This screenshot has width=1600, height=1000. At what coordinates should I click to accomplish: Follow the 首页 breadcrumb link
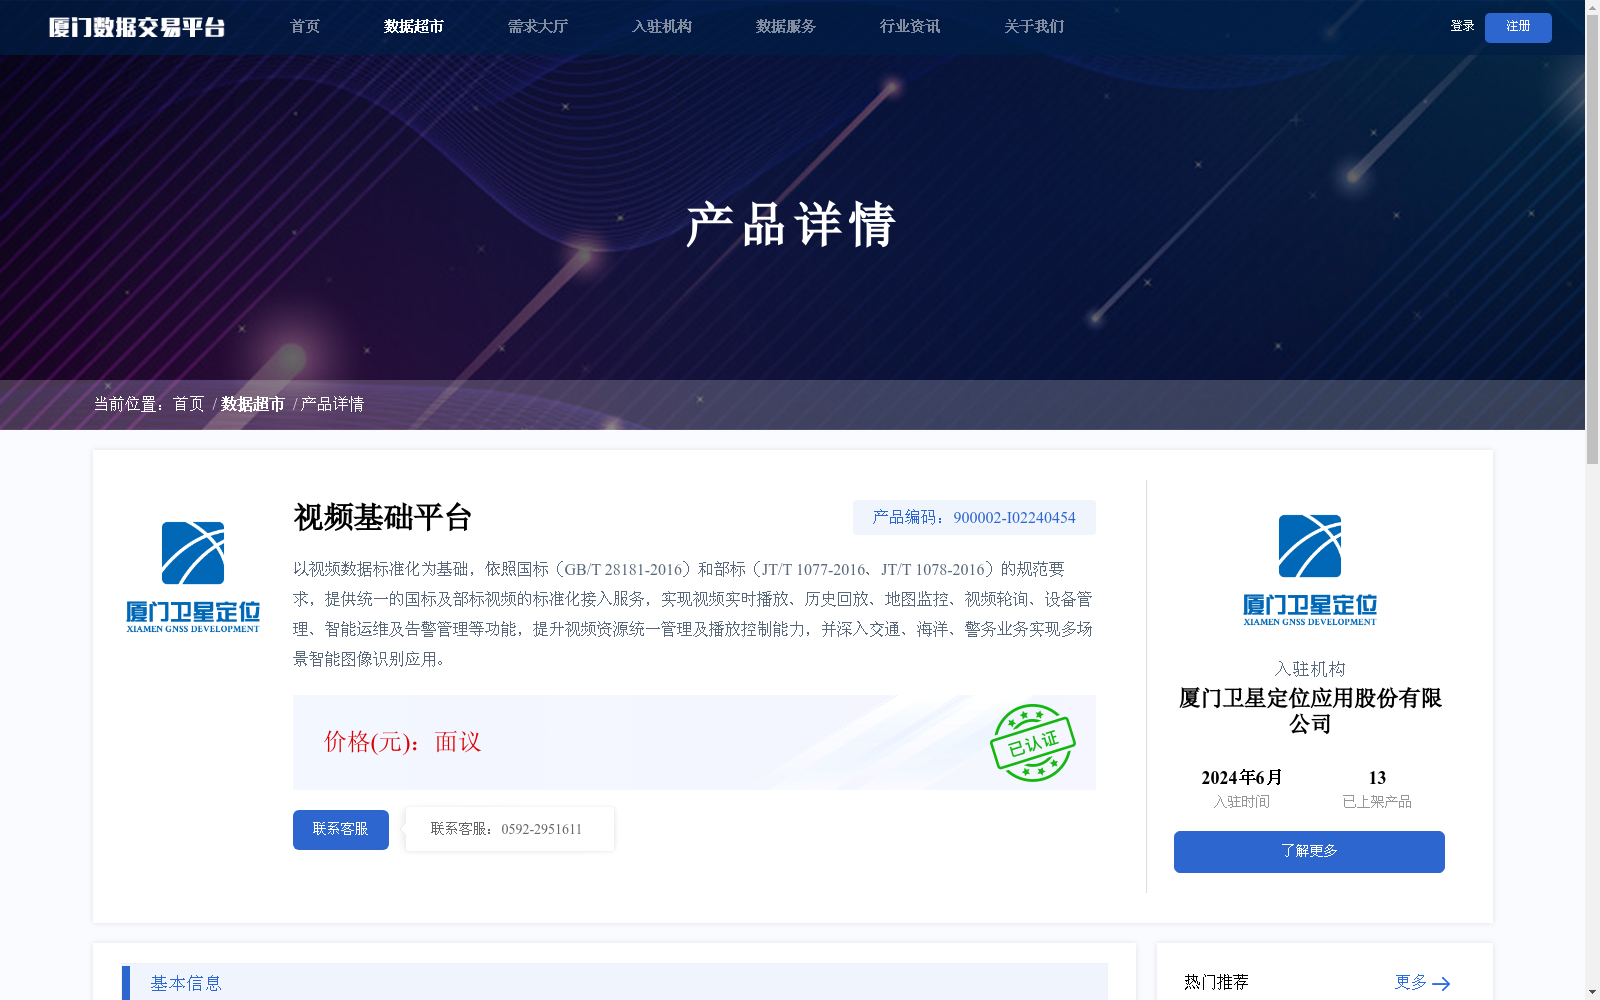[188, 404]
